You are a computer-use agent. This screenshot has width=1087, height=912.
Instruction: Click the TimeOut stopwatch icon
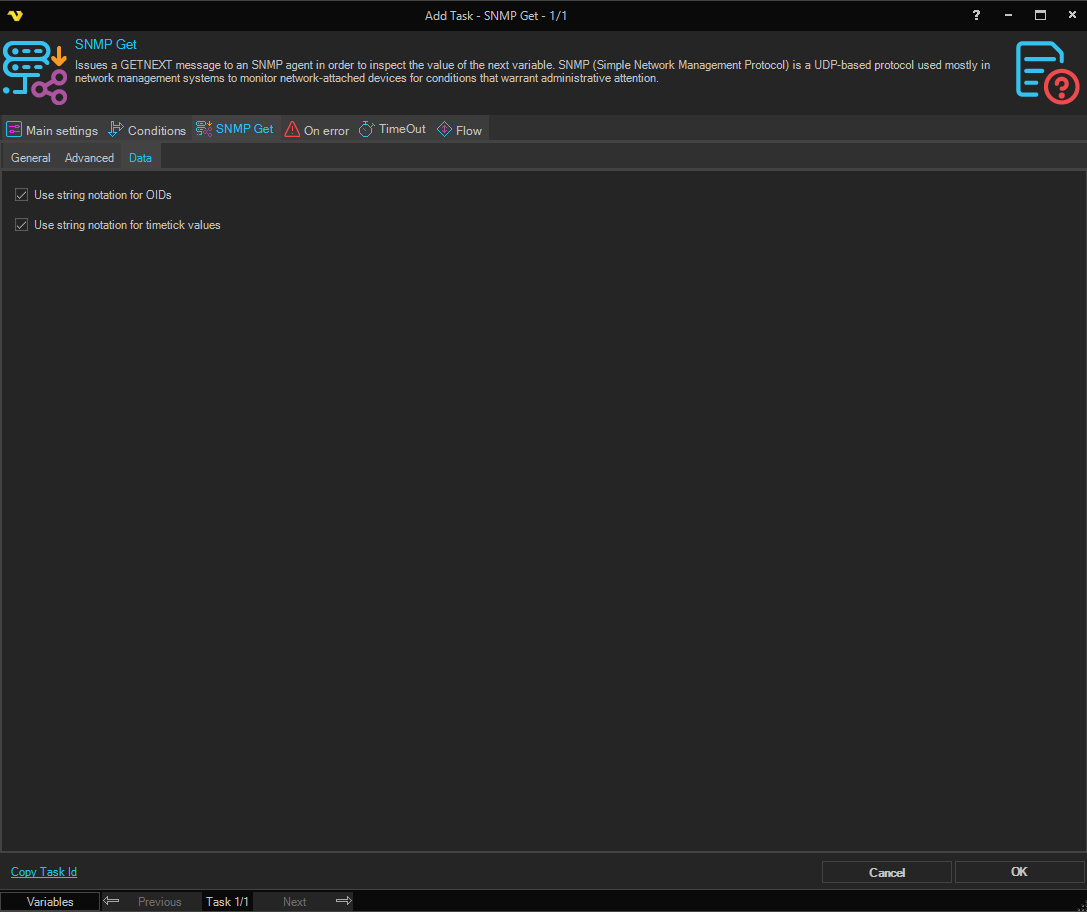(x=366, y=129)
